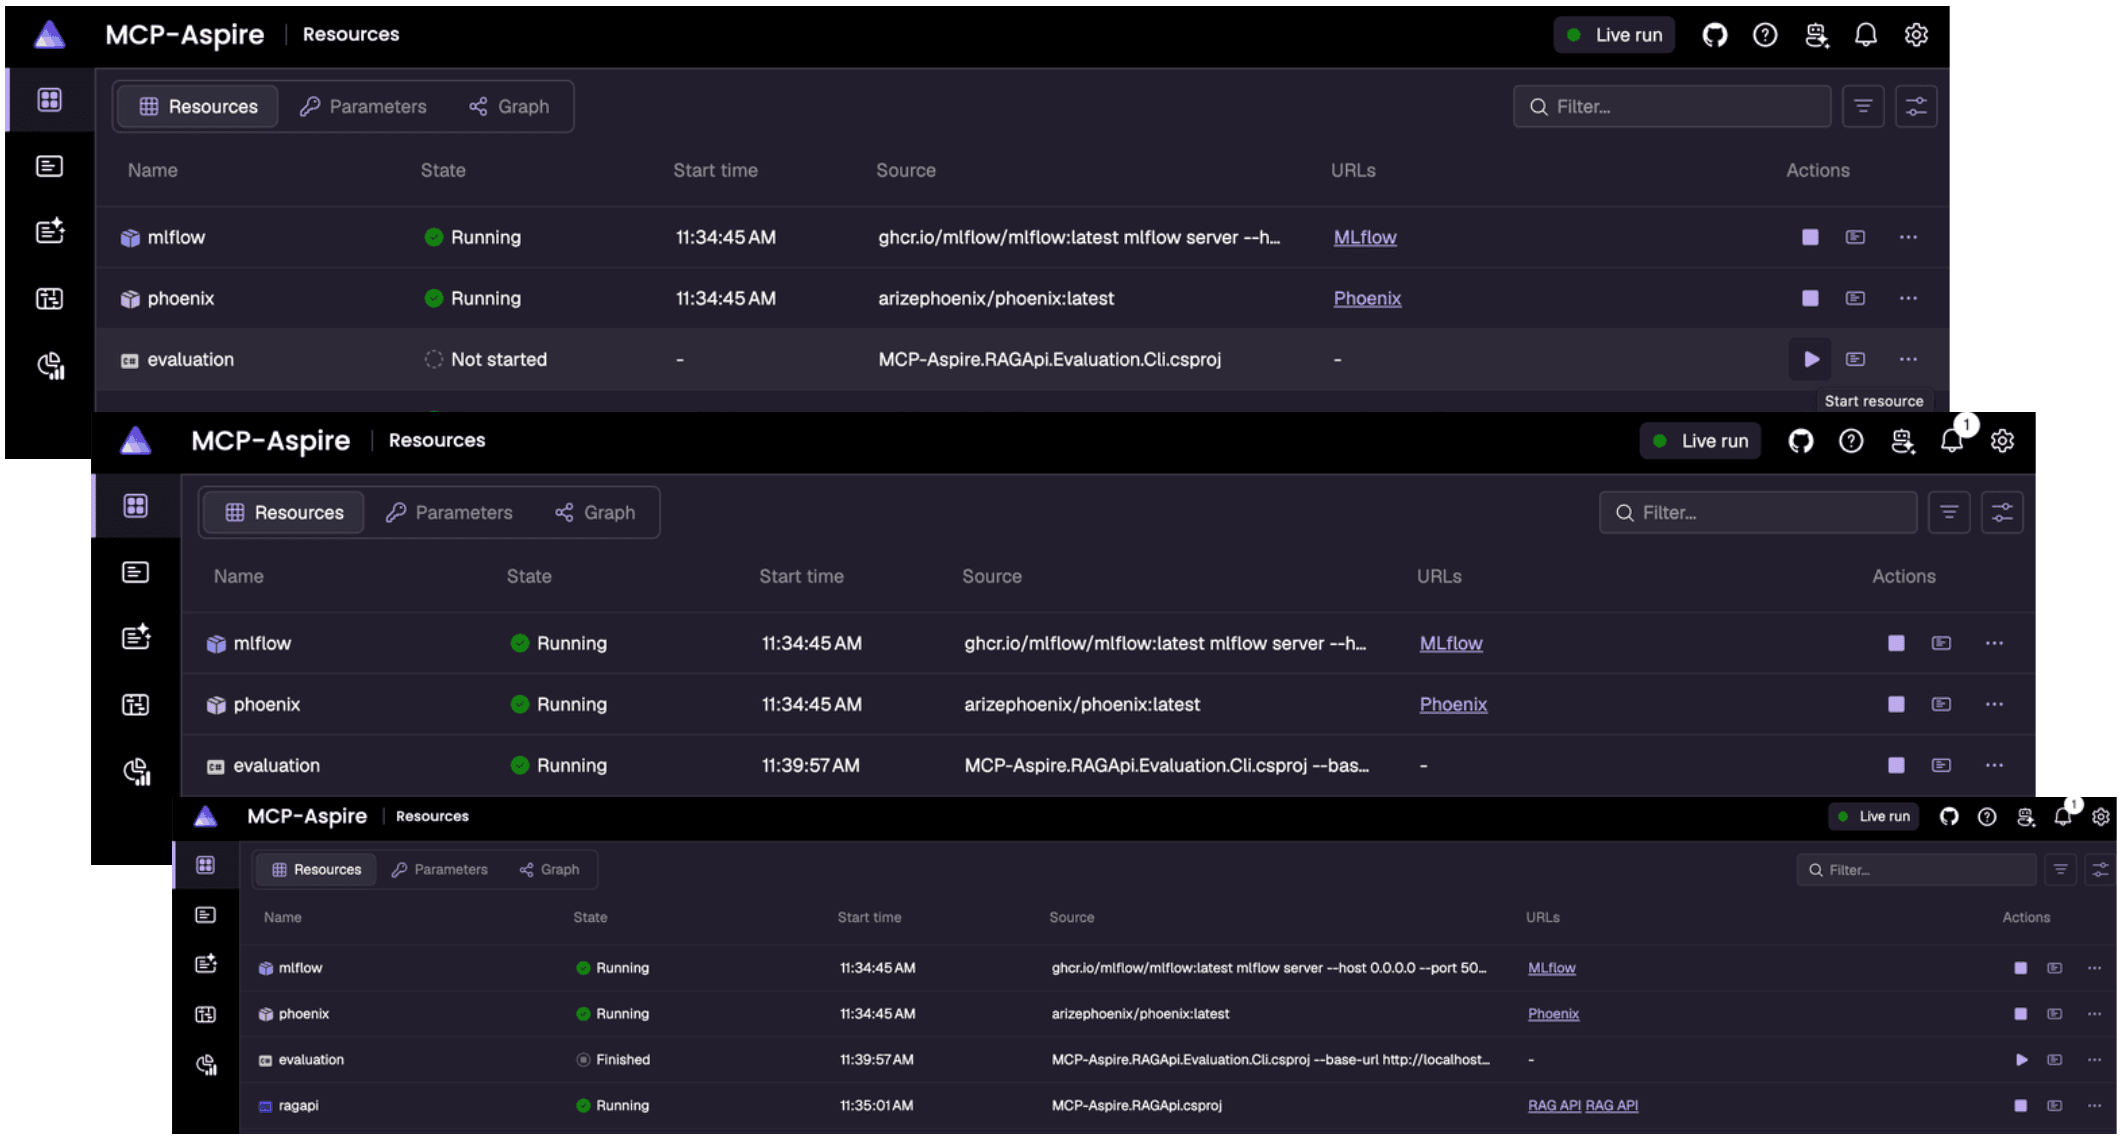Open console logs for mlflow in top window
This screenshot has height=1136, width=2120.
coord(1855,237)
